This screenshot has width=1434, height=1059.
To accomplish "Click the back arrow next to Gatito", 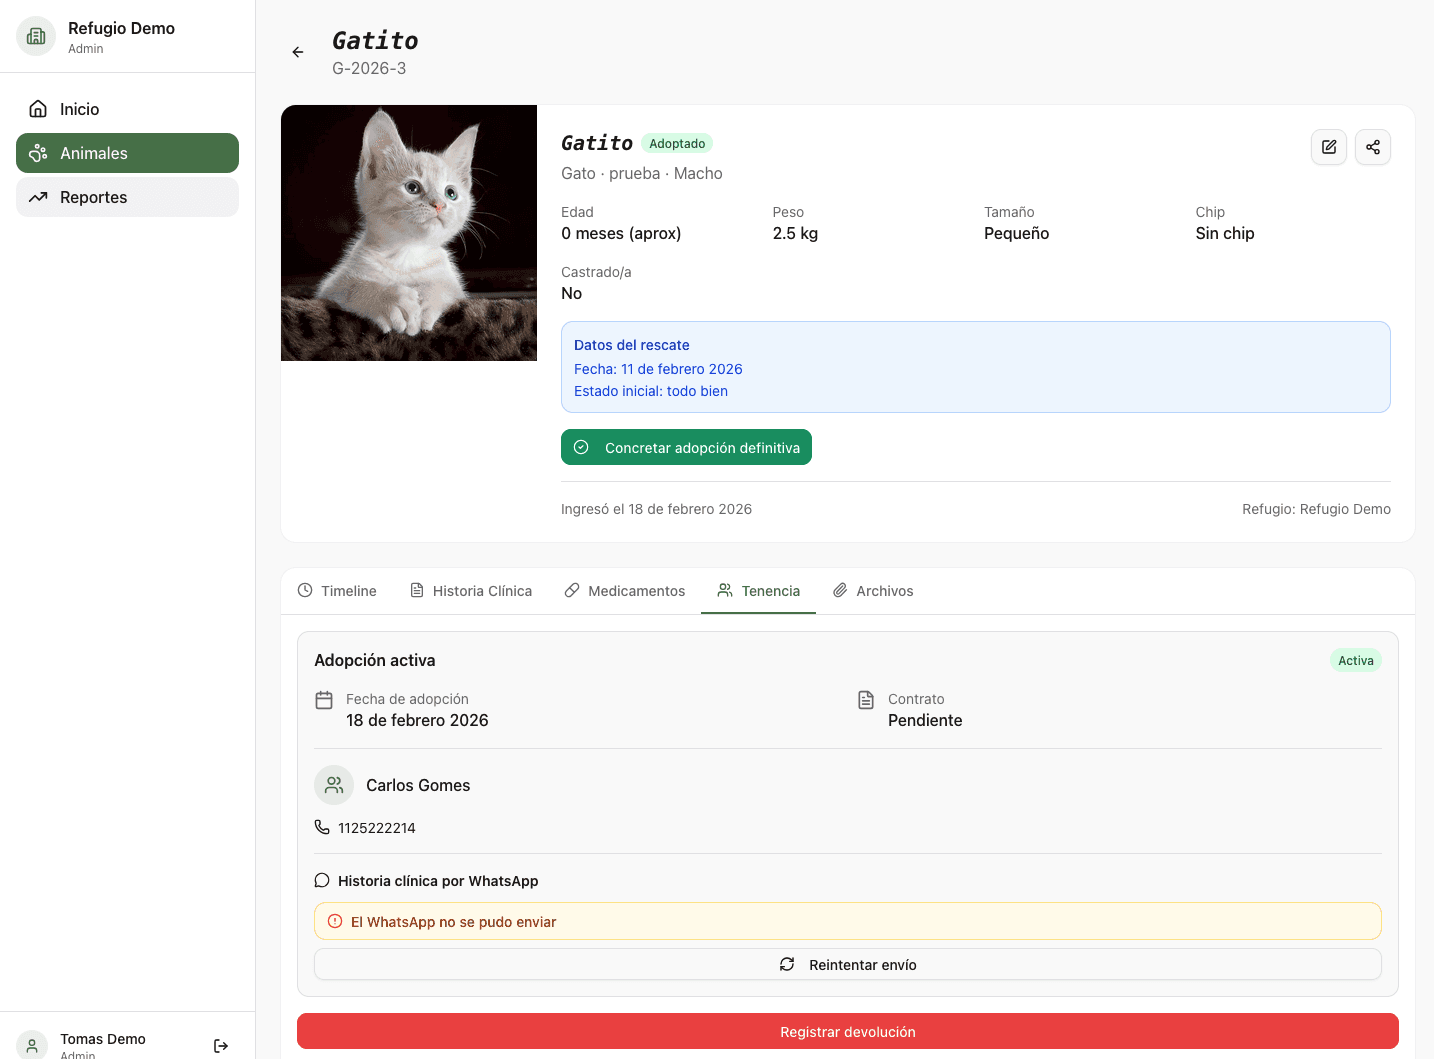I will point(297,52).
